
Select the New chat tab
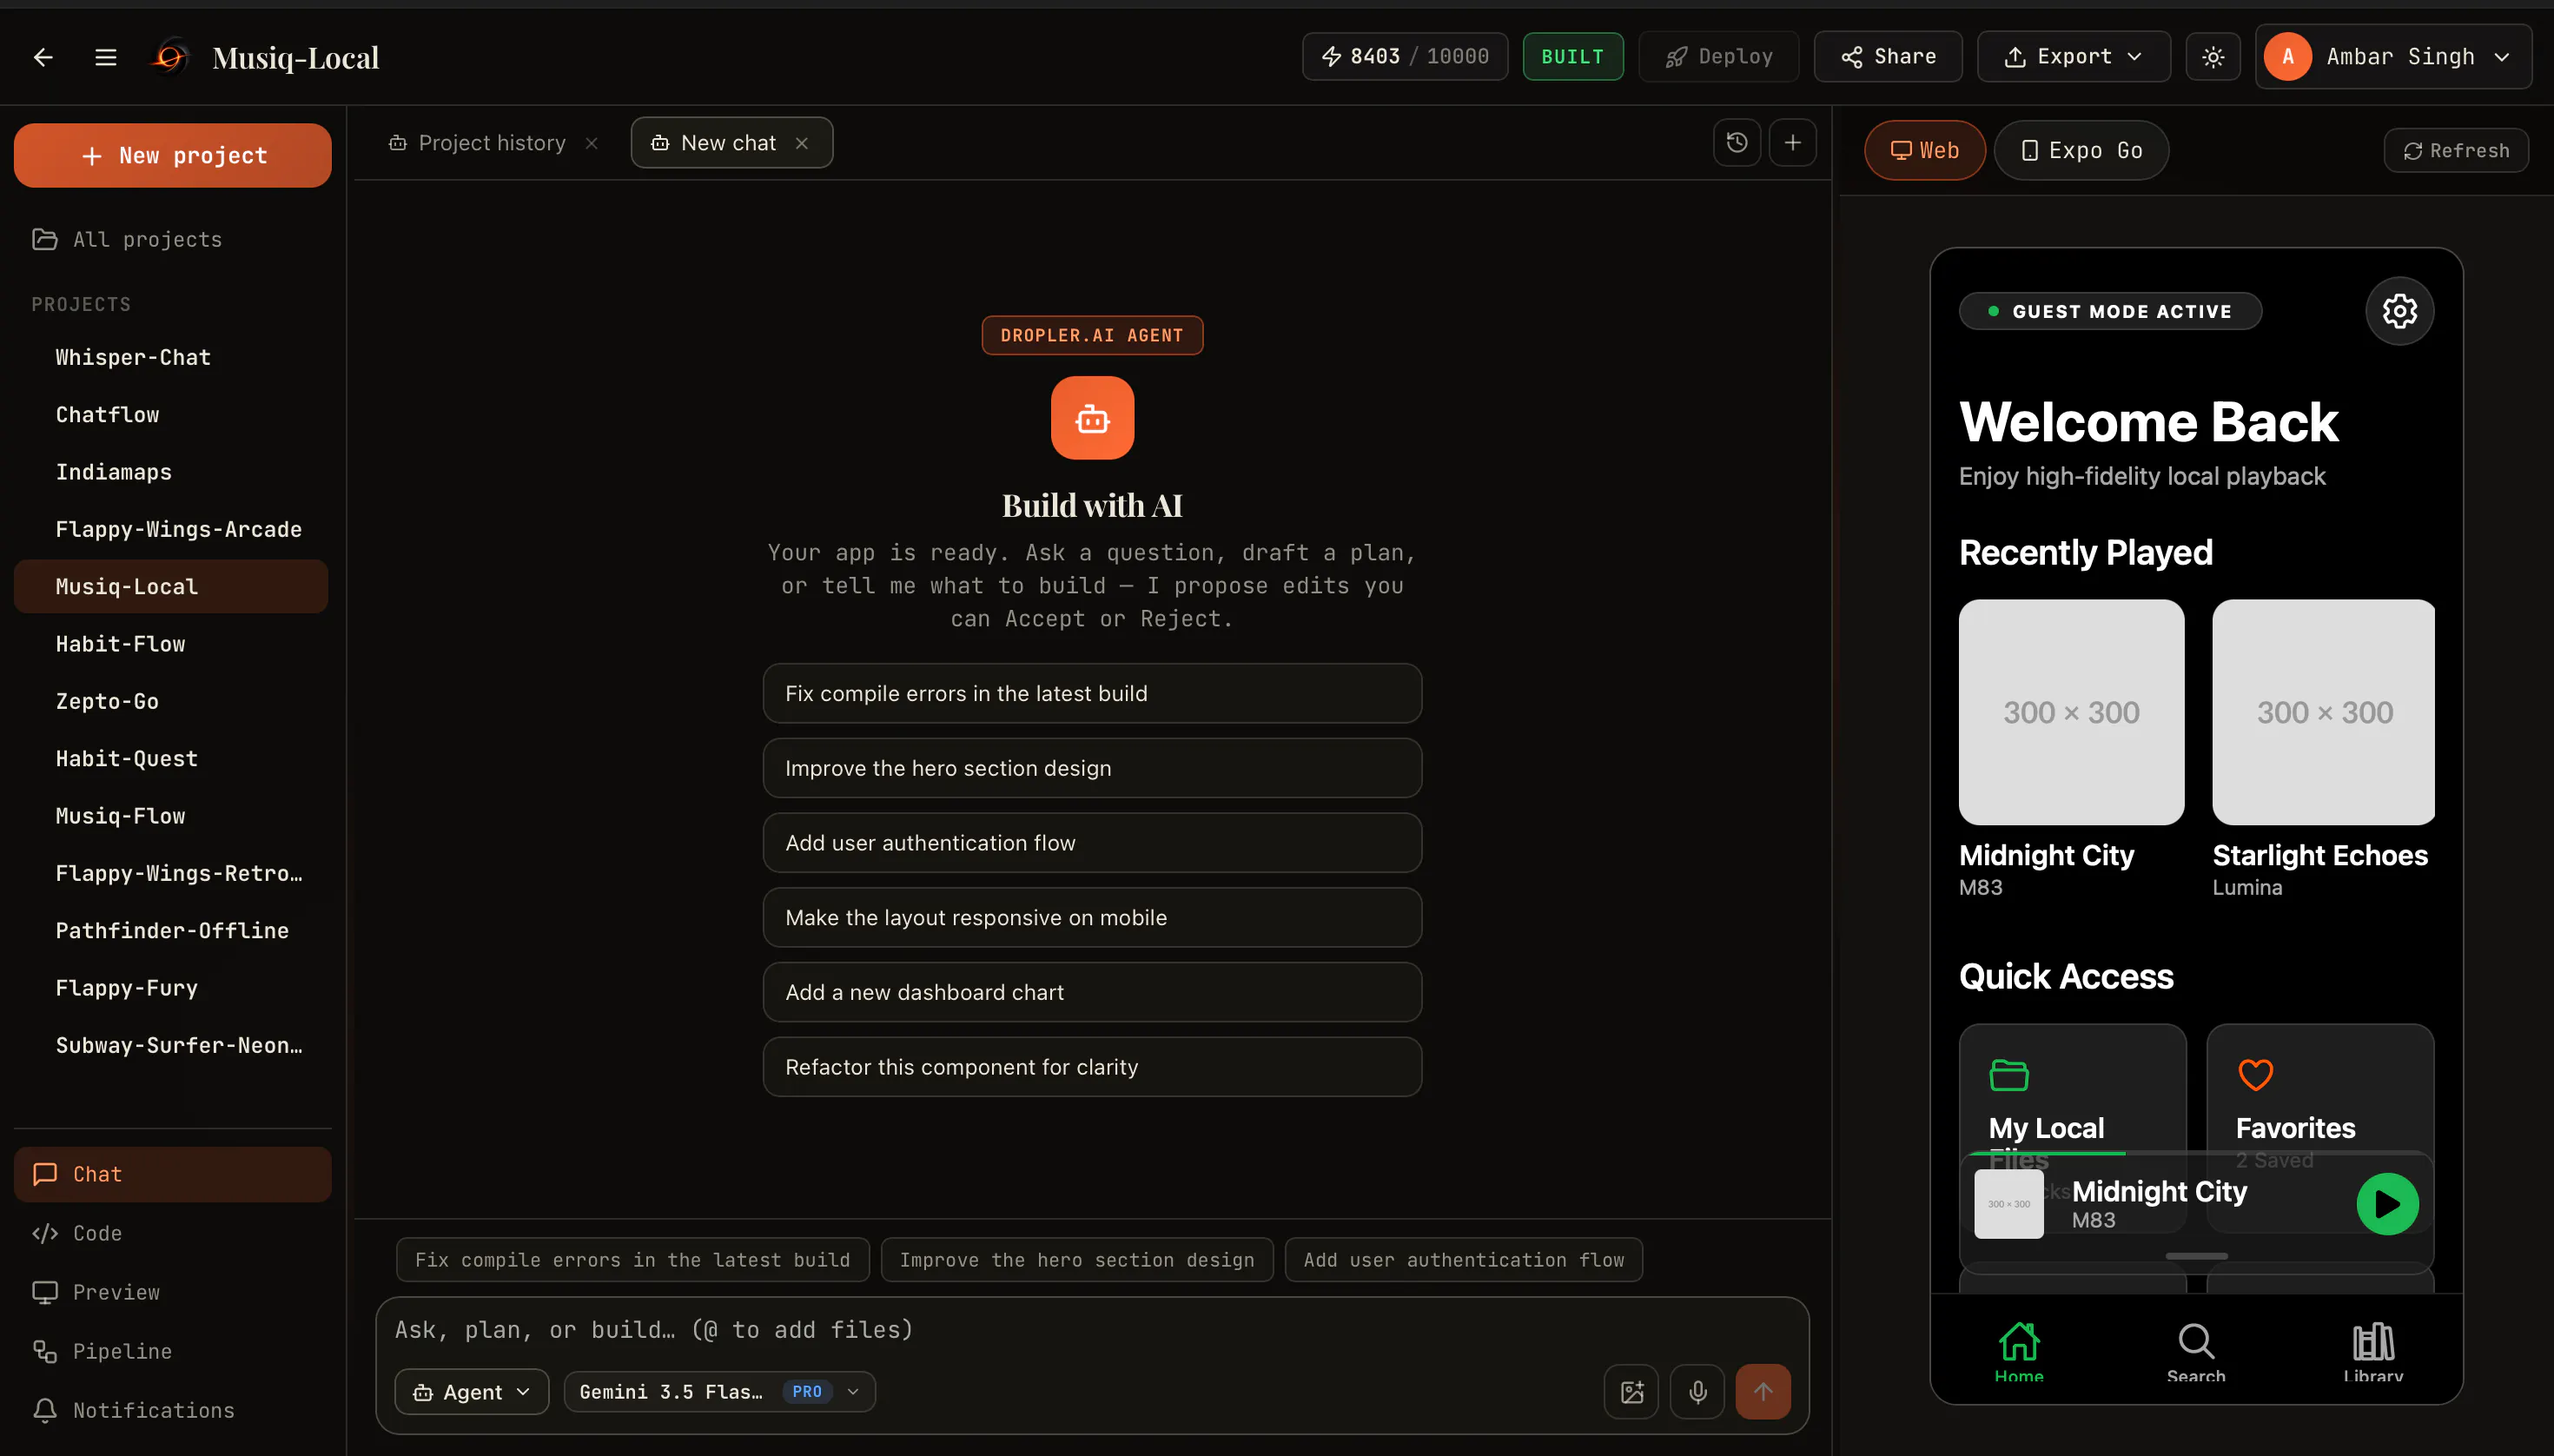[x=732, y=143]
